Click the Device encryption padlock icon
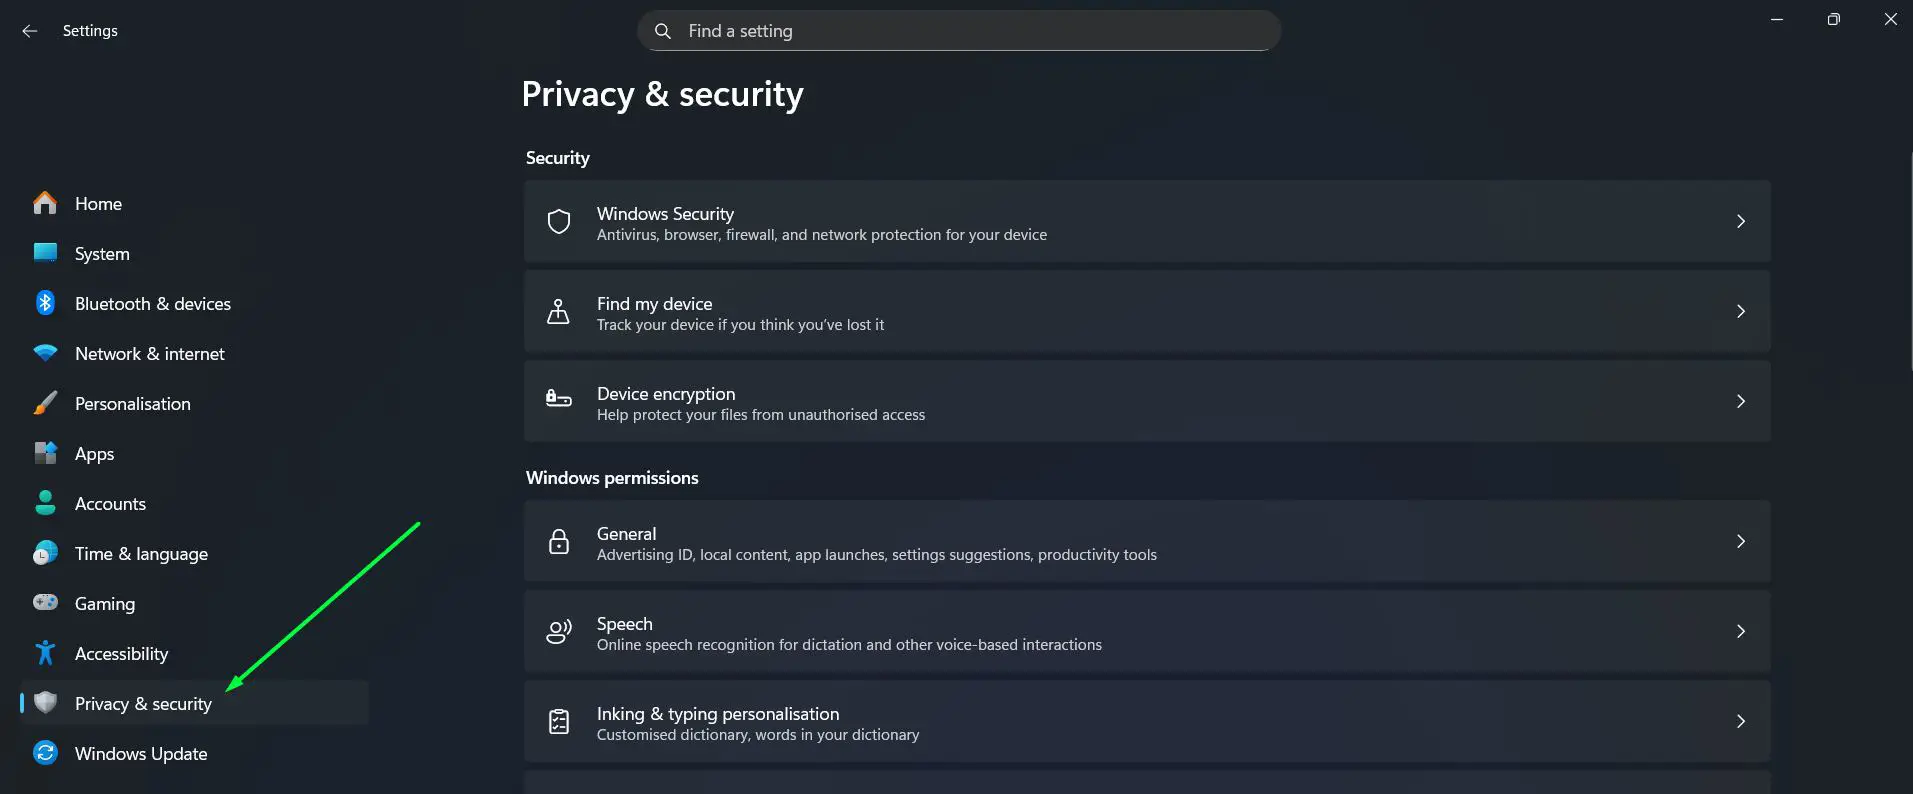The height and width of the screenshot is (794, 1913). point(558,401)
